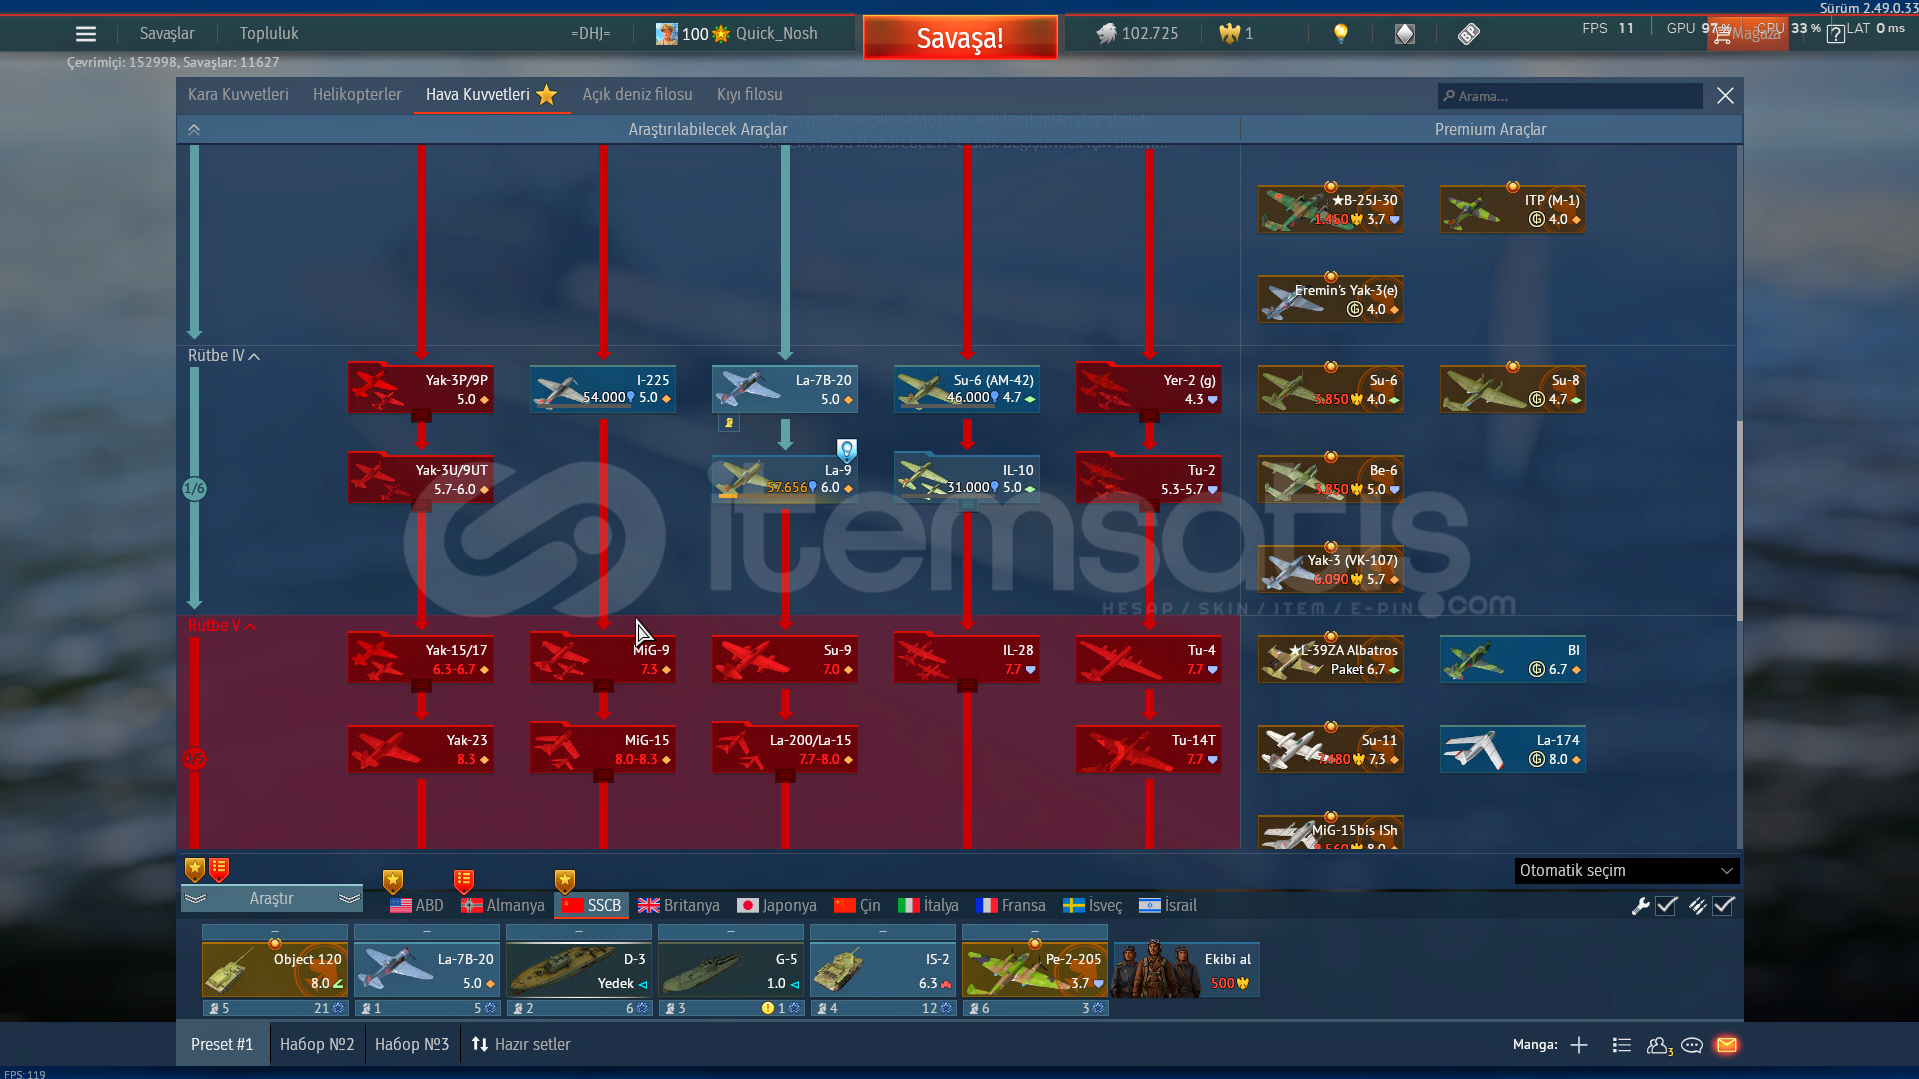
Task: Select the I-225 aircraft card
Action: pyautogui.click(x=603, y=390)
